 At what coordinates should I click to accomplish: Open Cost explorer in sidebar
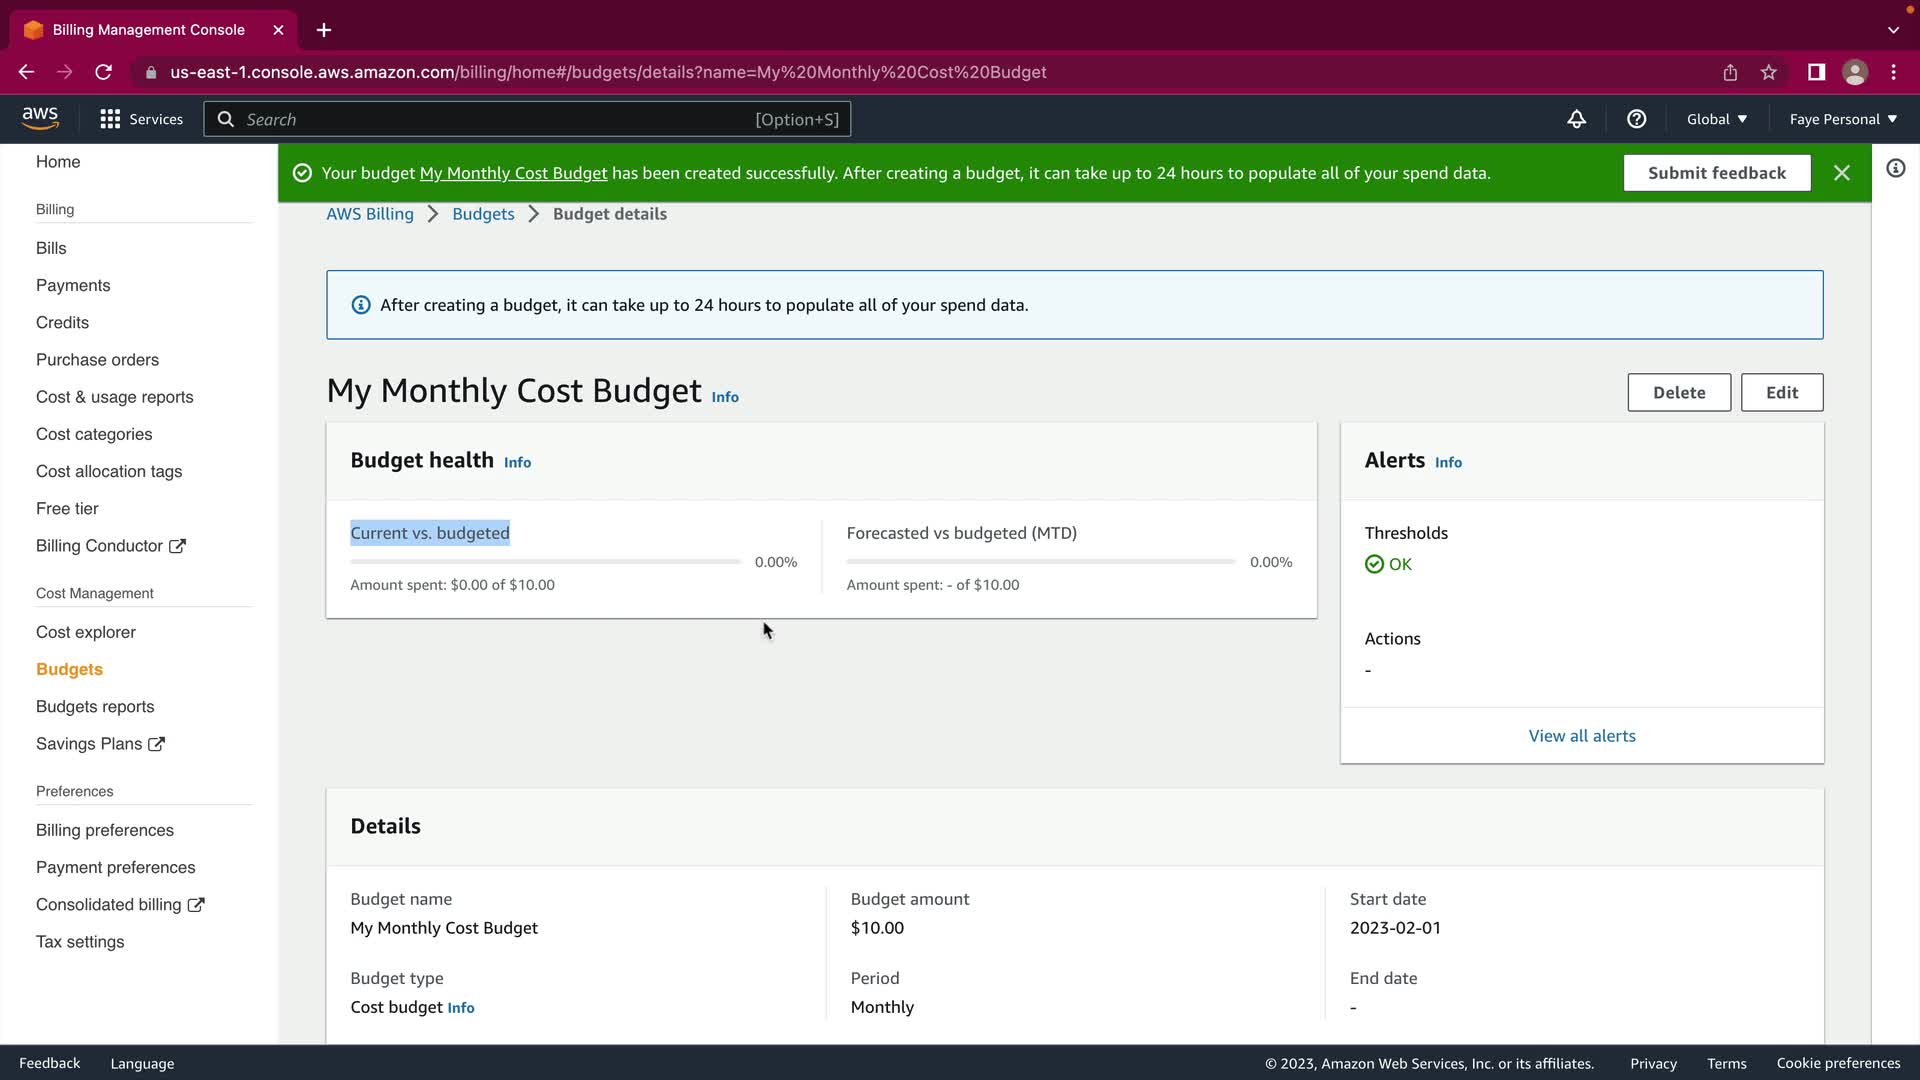(86, 632)
